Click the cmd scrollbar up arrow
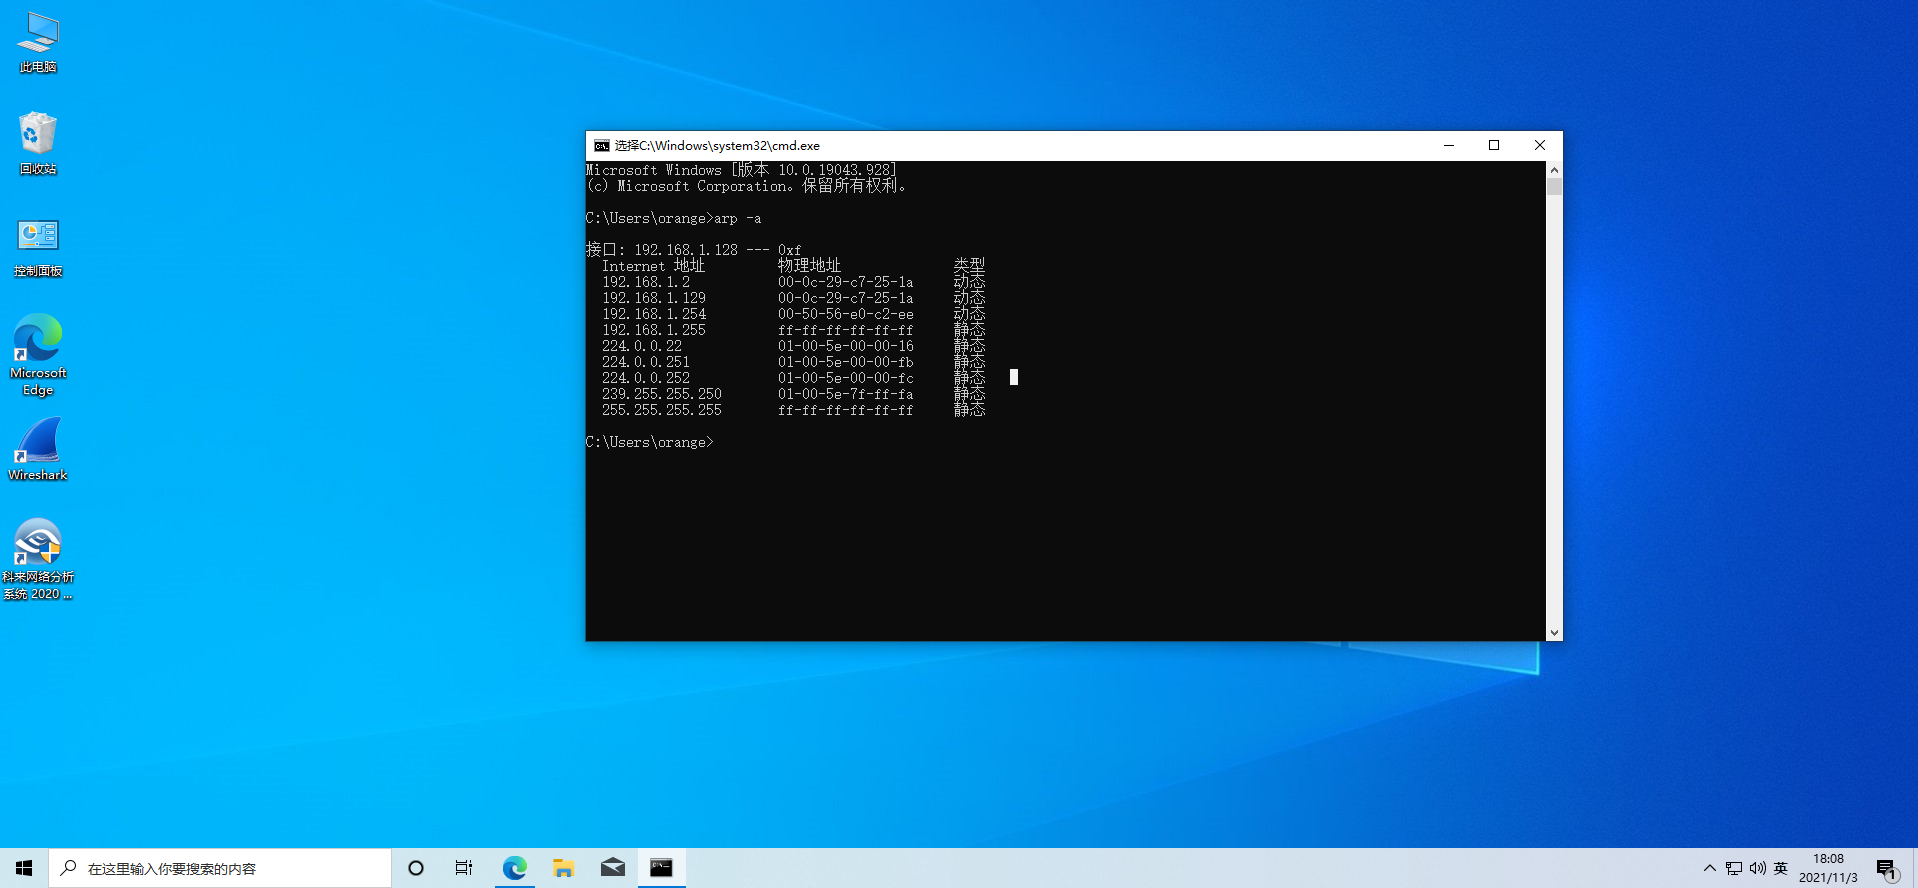The height and width of the screenshot is (888, 1918). click(x=1554, y=170)
